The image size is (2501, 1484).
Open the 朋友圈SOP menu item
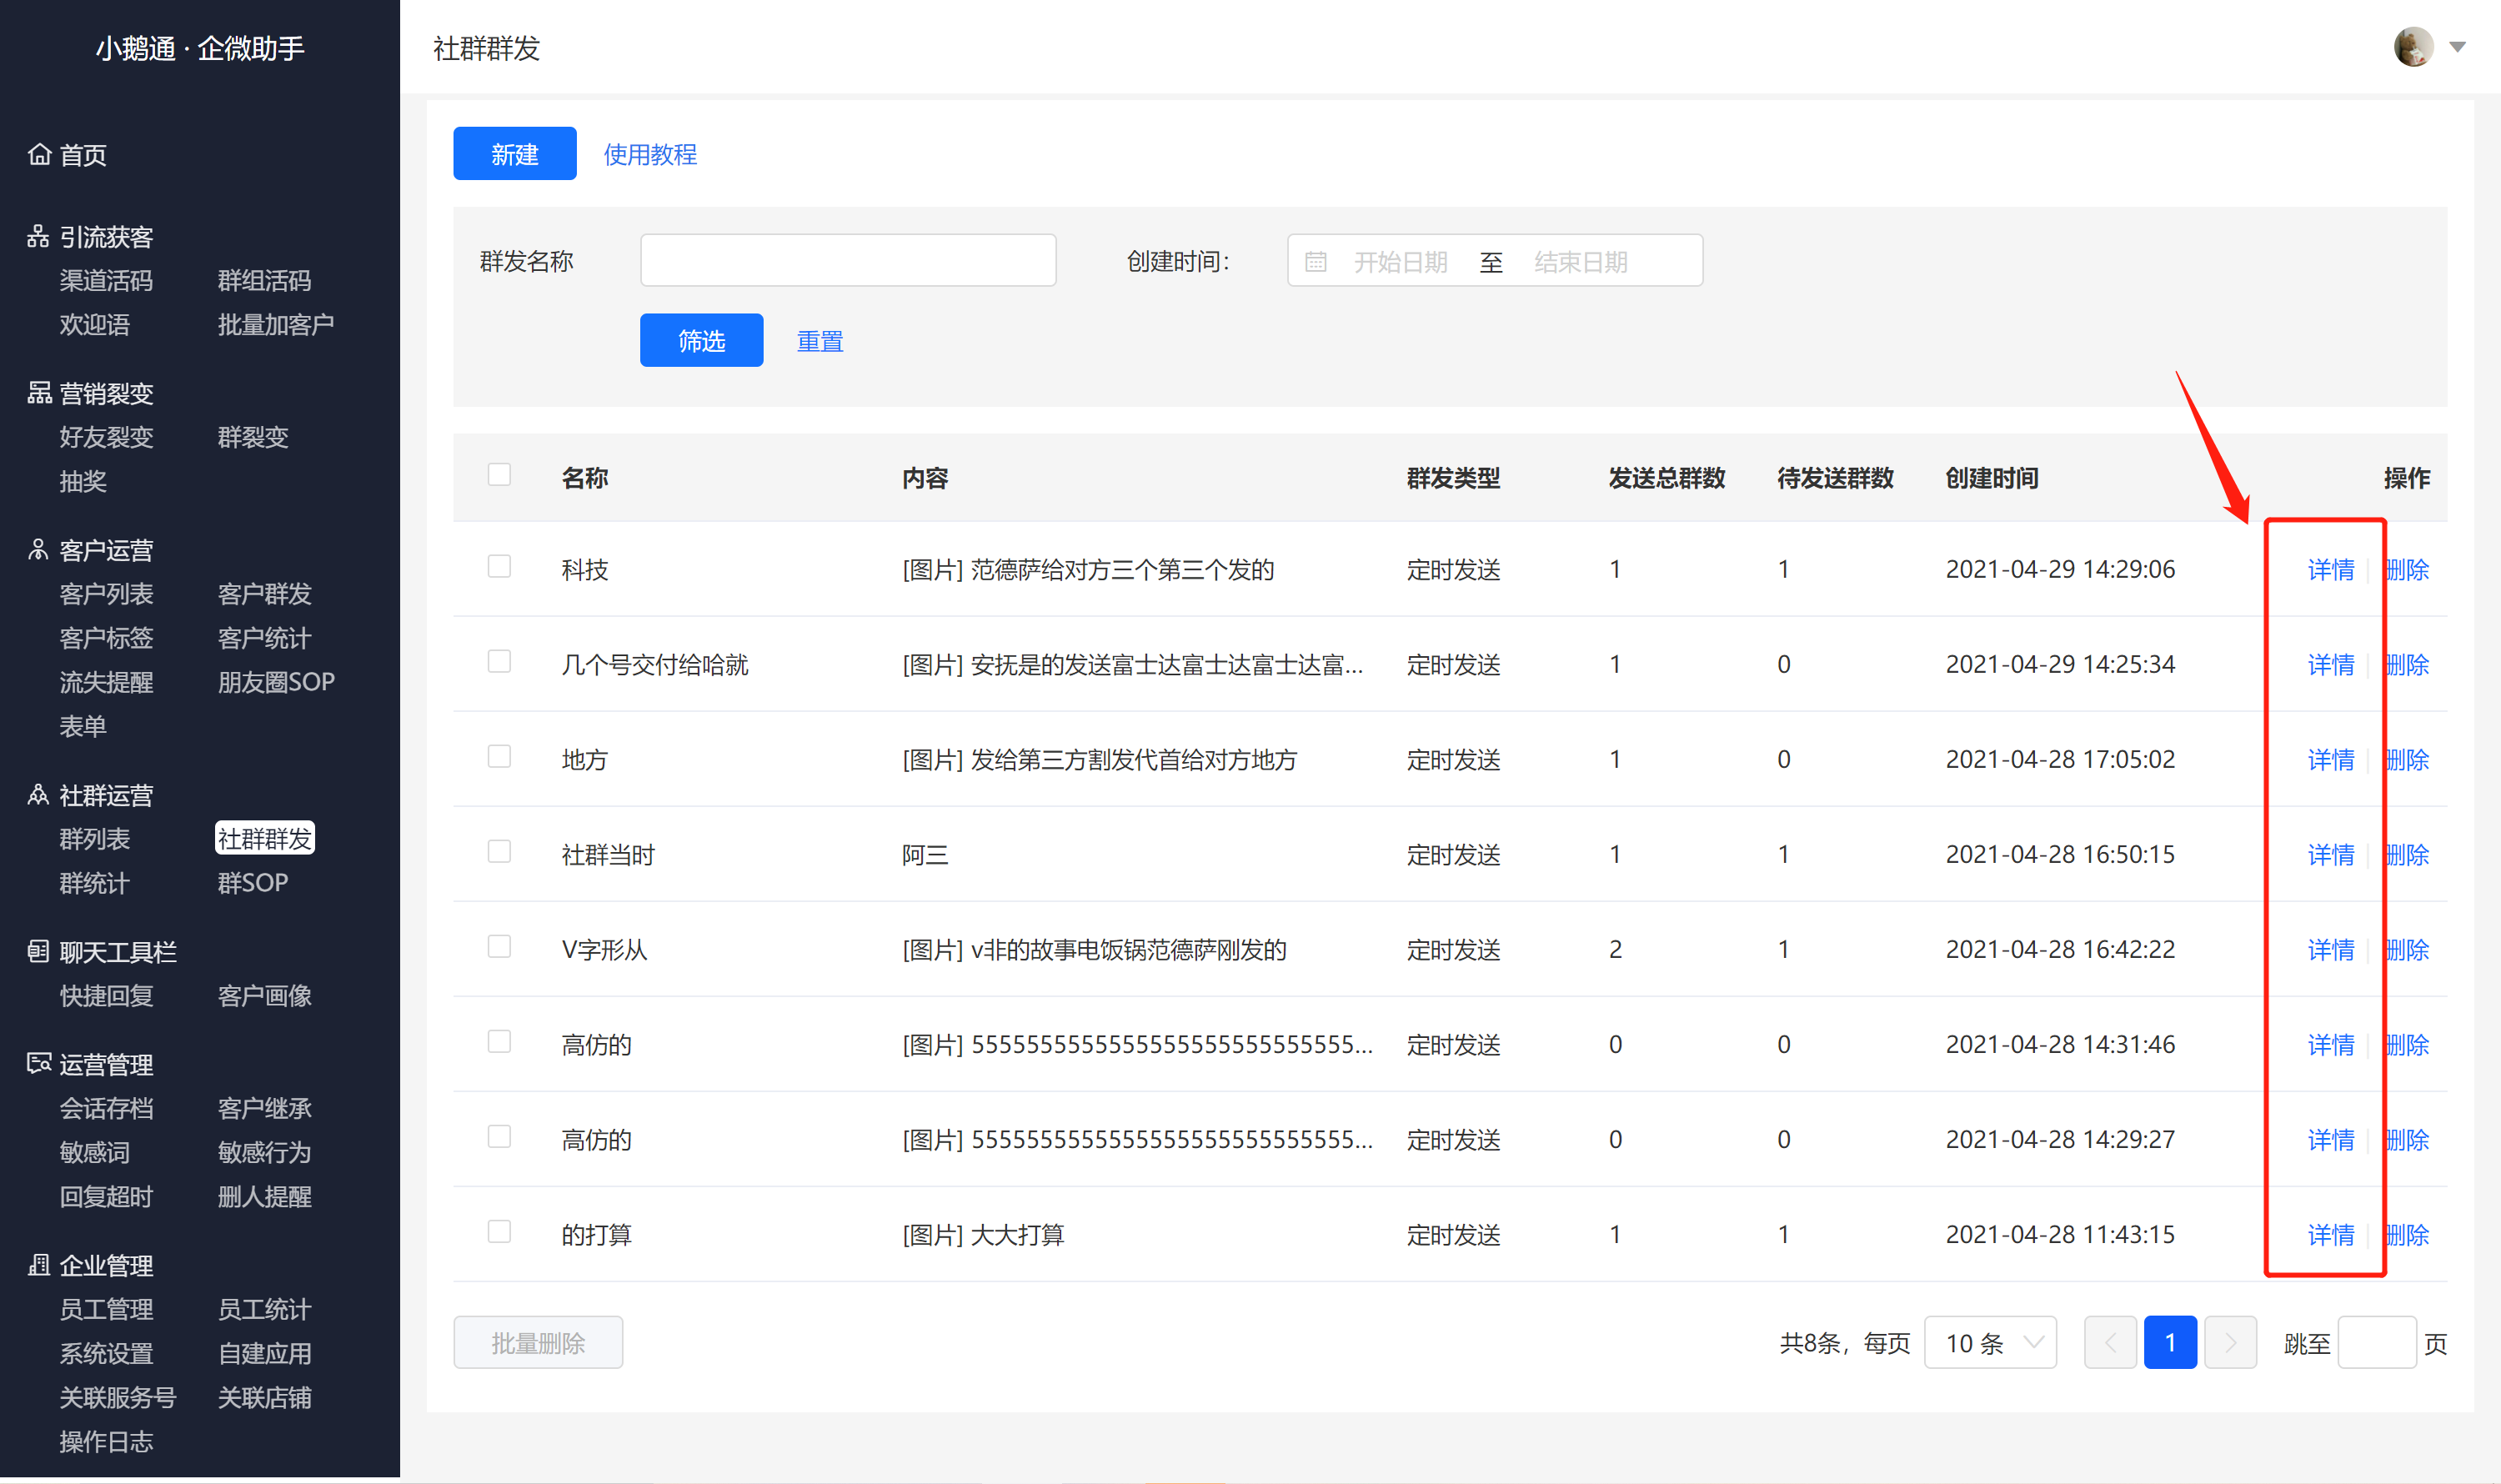pyautogui.click(x=276, y=681)
